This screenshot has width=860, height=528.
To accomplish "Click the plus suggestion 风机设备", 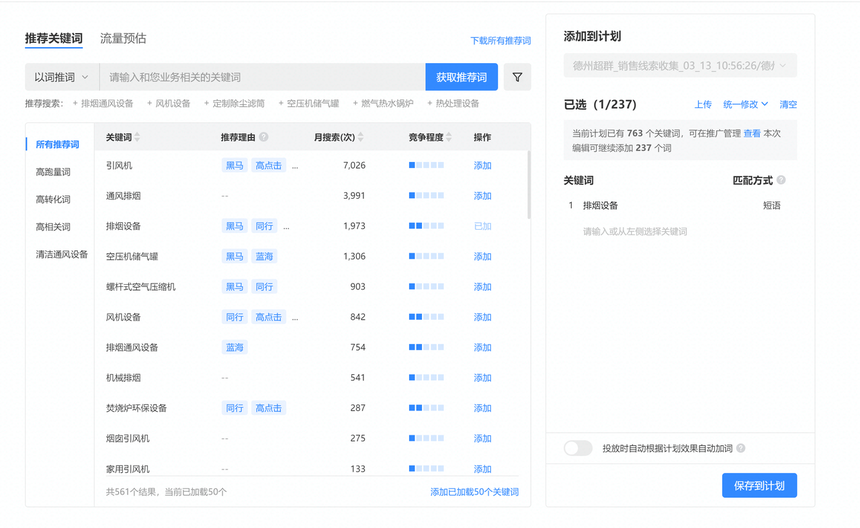I will click(x=167, y=103).
